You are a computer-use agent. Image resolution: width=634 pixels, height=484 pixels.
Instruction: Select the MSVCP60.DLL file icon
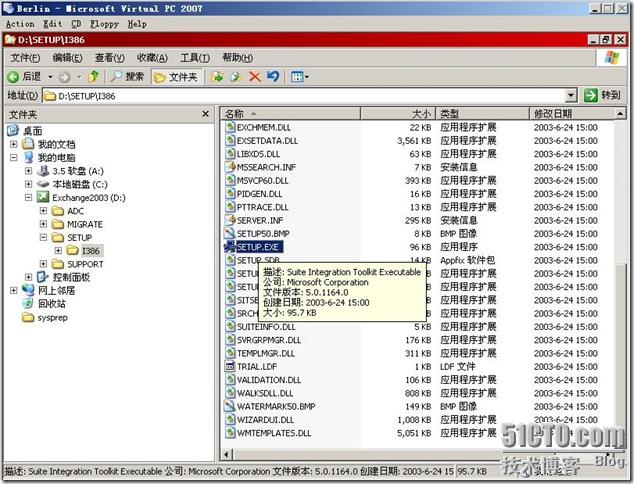tap(230, 180)
